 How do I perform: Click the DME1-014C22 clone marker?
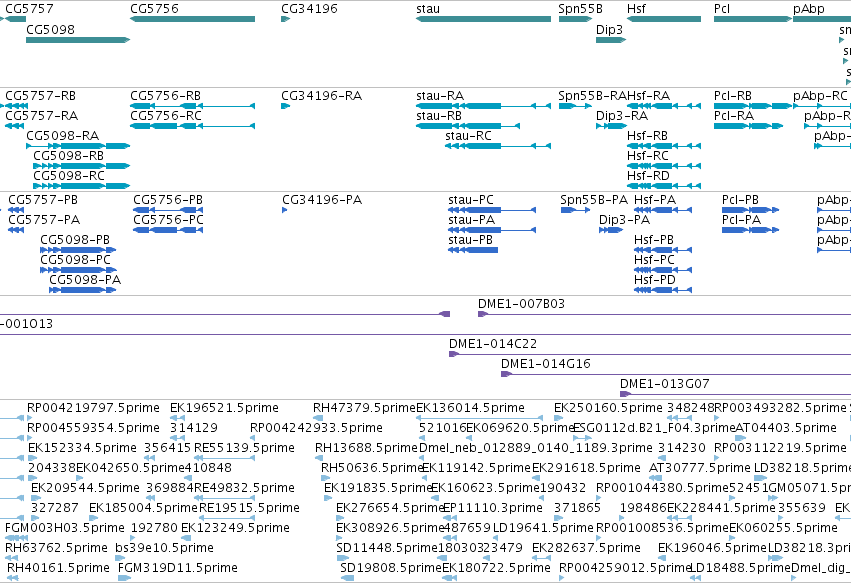454,354
